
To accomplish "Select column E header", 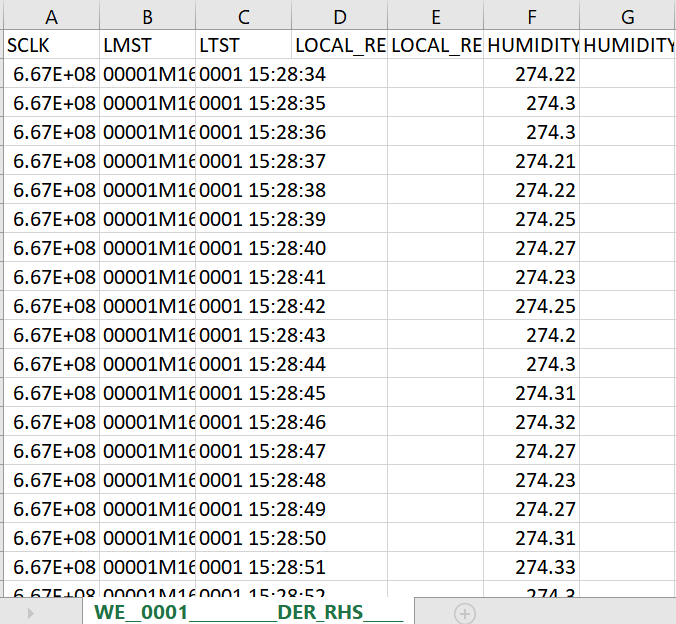I will pos(436,17).
